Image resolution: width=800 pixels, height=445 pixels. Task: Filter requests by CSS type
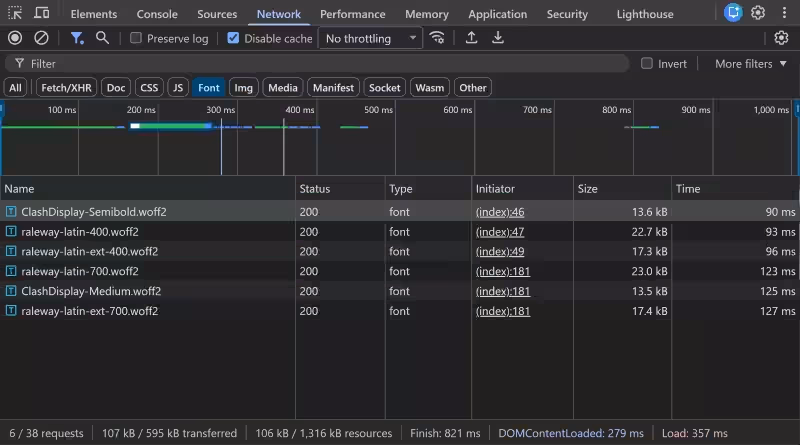[x=149, y=88]
